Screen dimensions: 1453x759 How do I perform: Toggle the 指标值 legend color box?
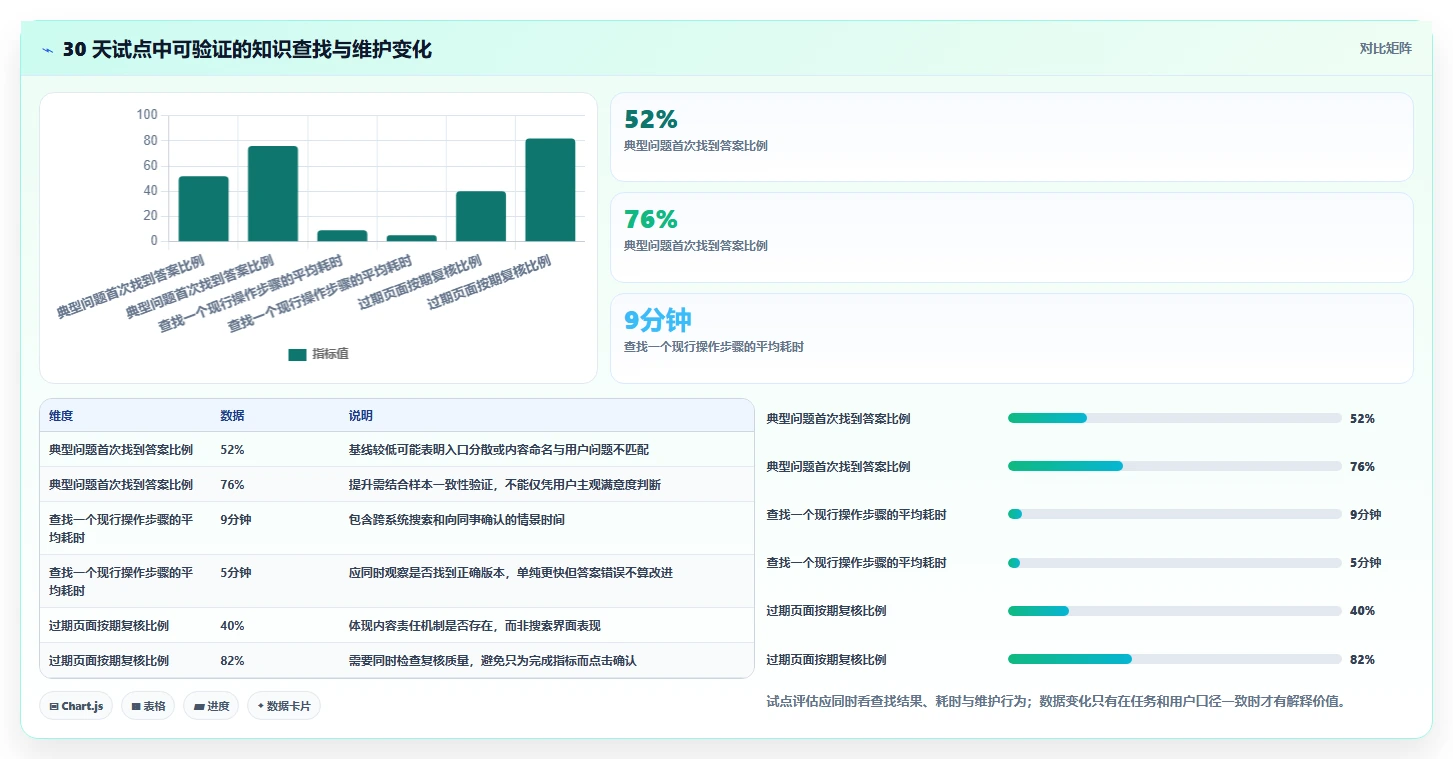(x=297, y=355)
